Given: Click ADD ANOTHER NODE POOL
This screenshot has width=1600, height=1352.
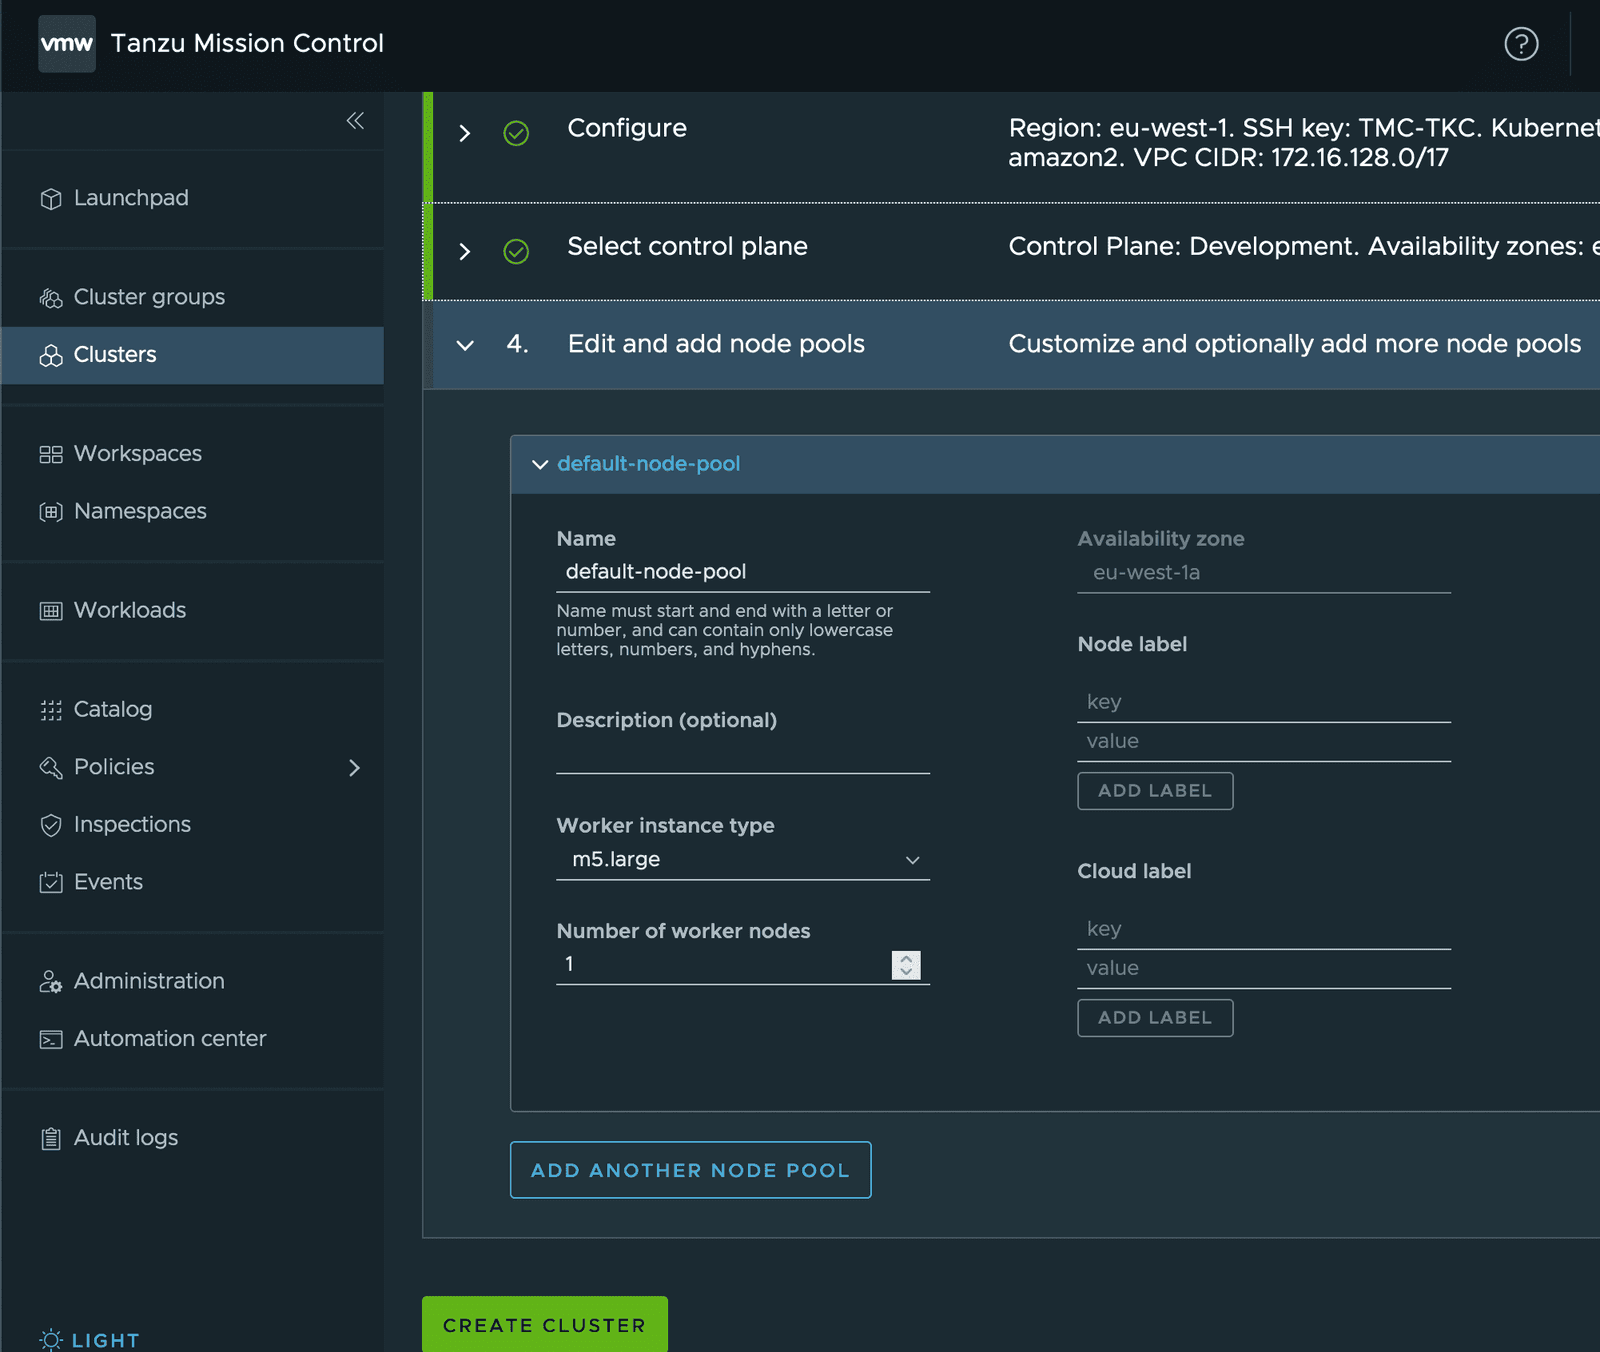Looking at the screenshot, I should (x=690, y=1170).
